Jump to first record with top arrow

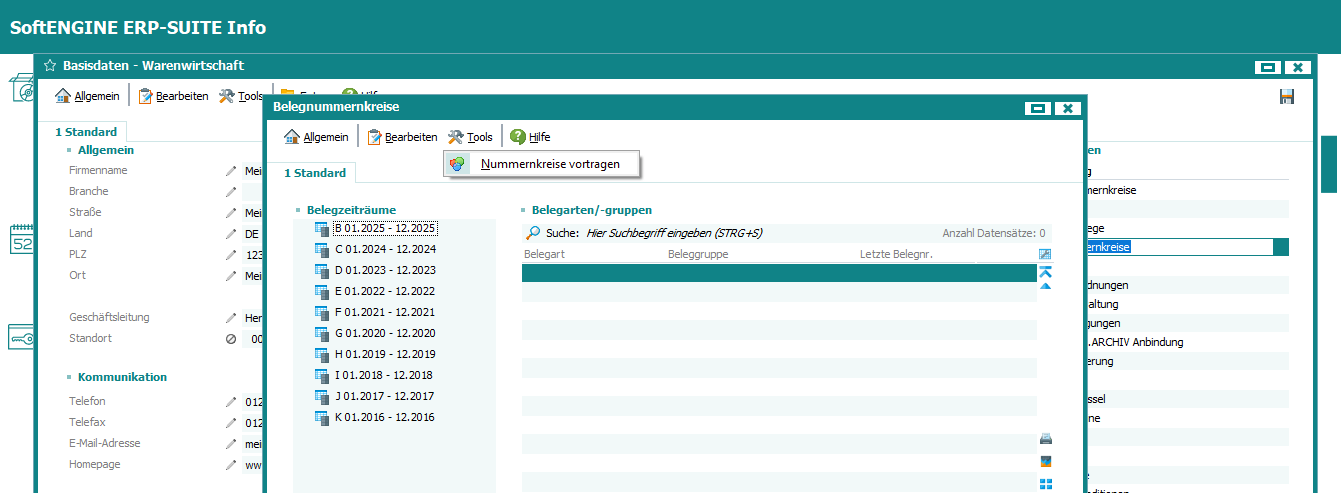coord(1046,271)
